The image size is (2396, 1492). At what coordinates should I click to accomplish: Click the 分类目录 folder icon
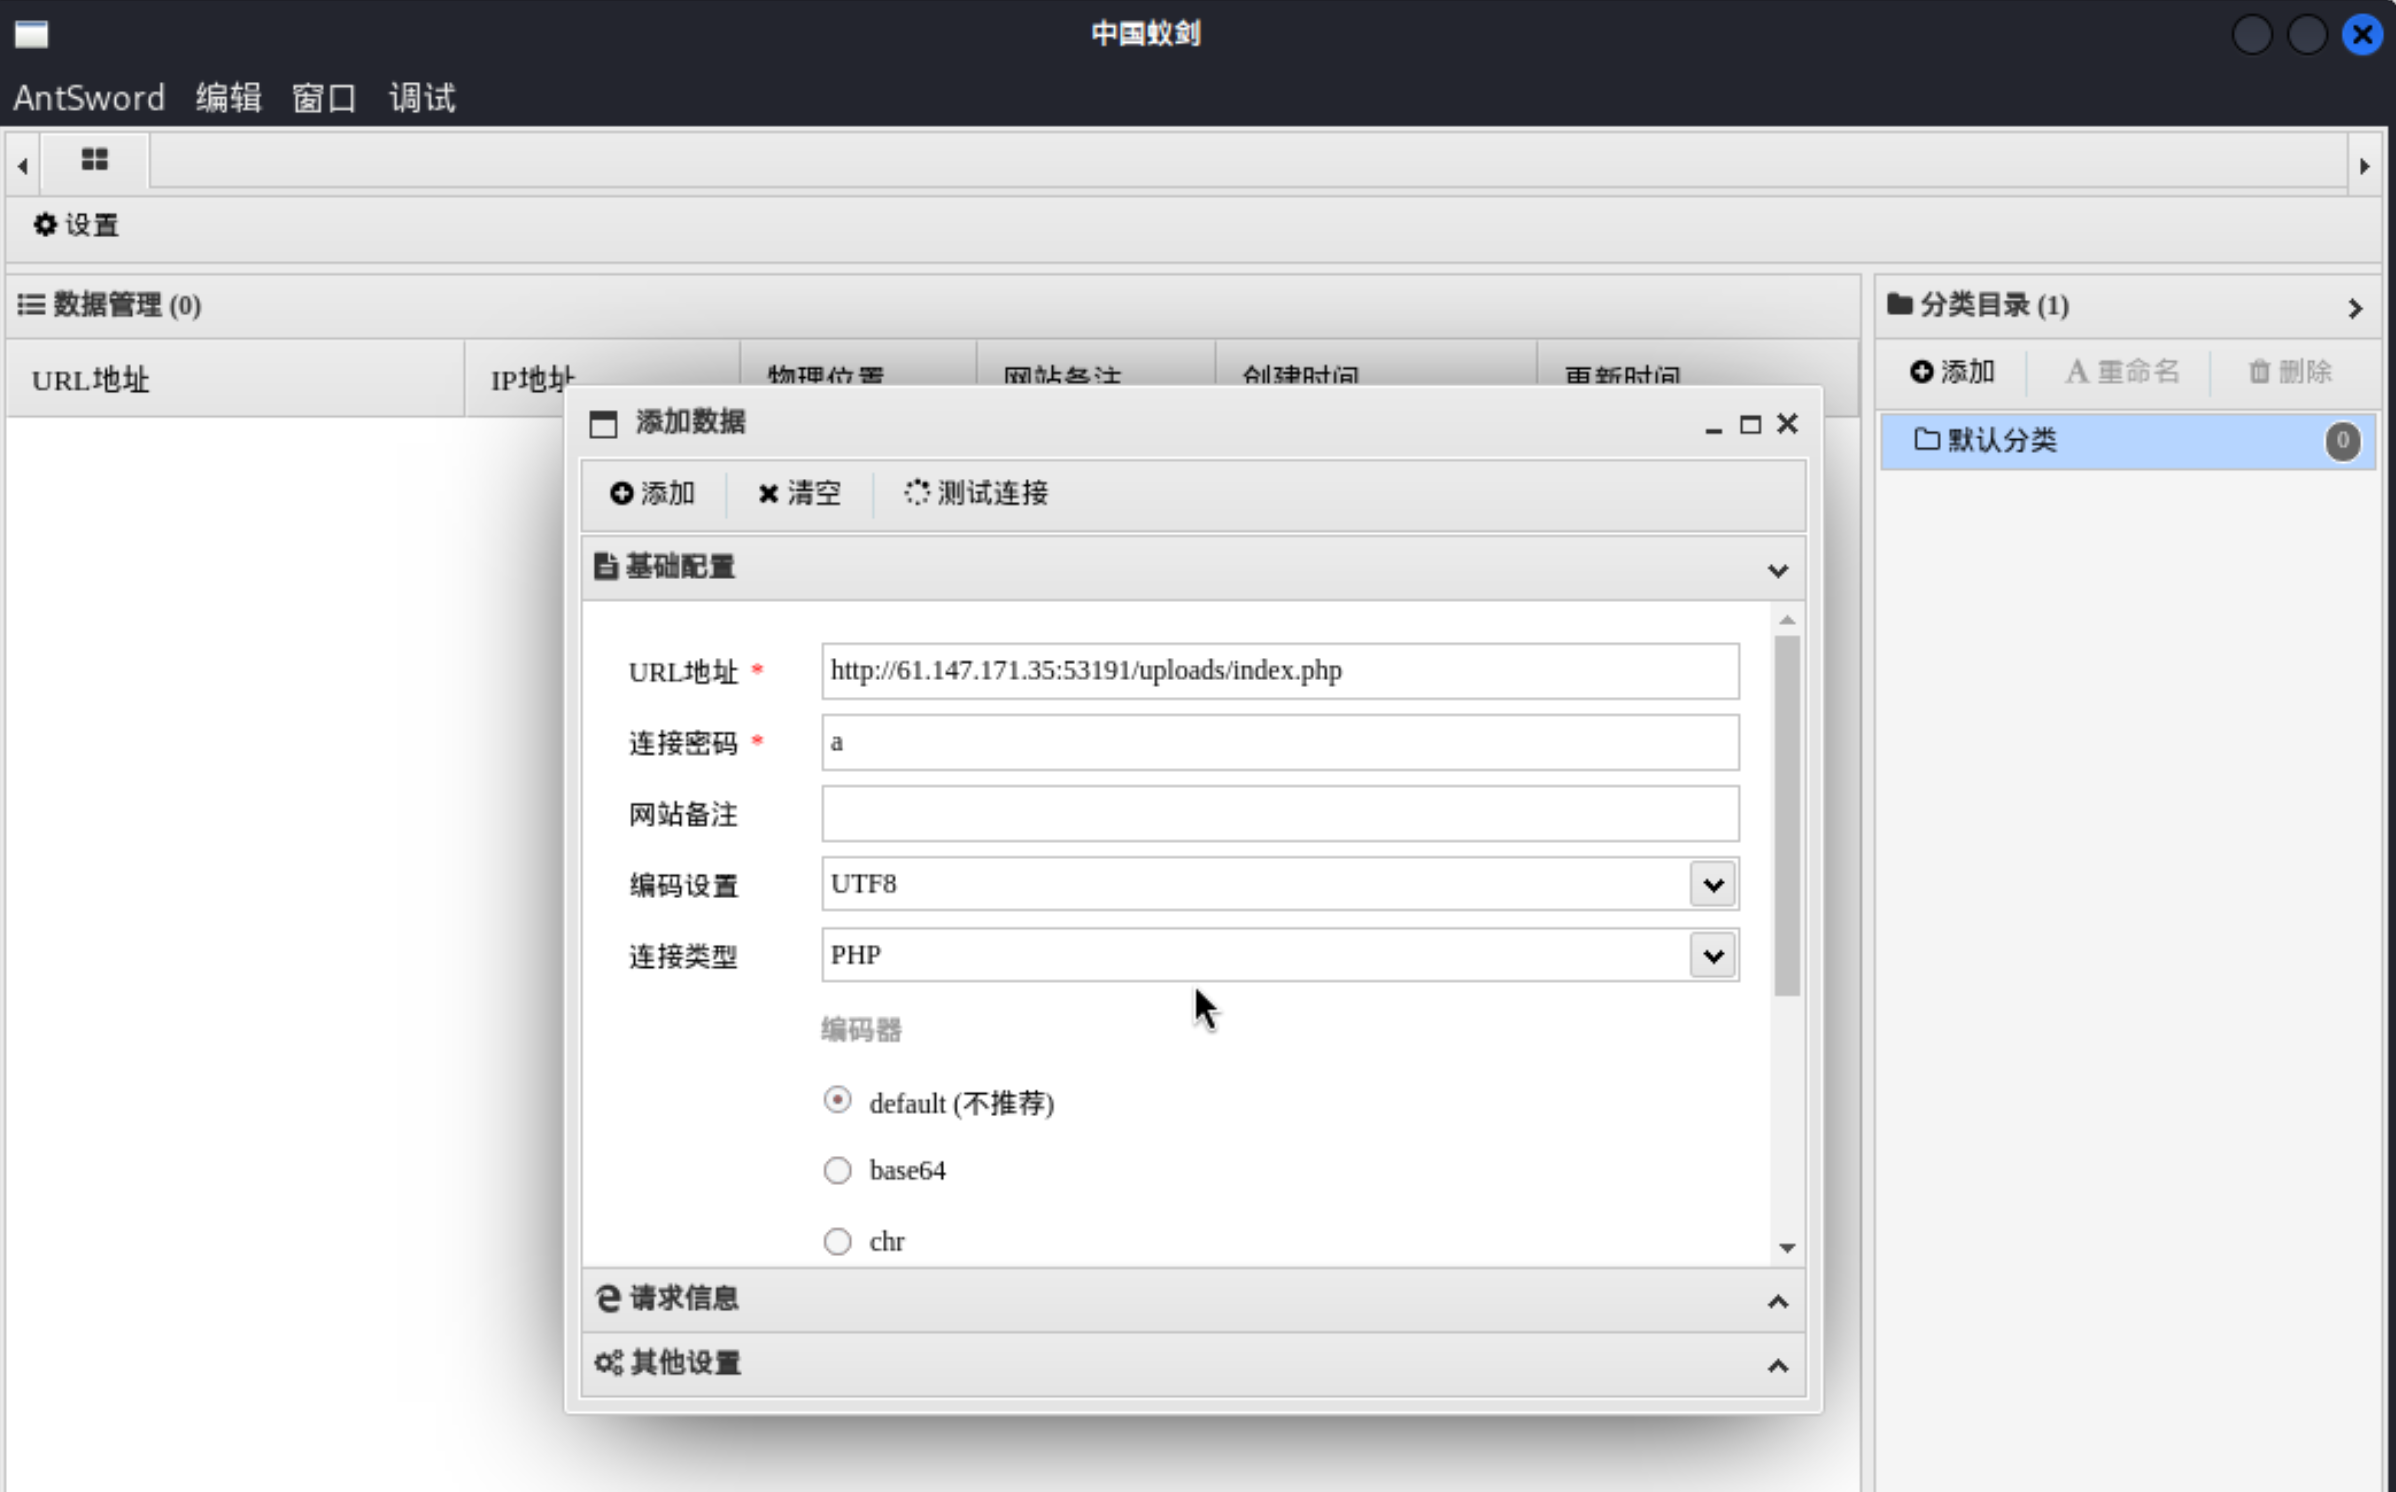[1899, 303]
